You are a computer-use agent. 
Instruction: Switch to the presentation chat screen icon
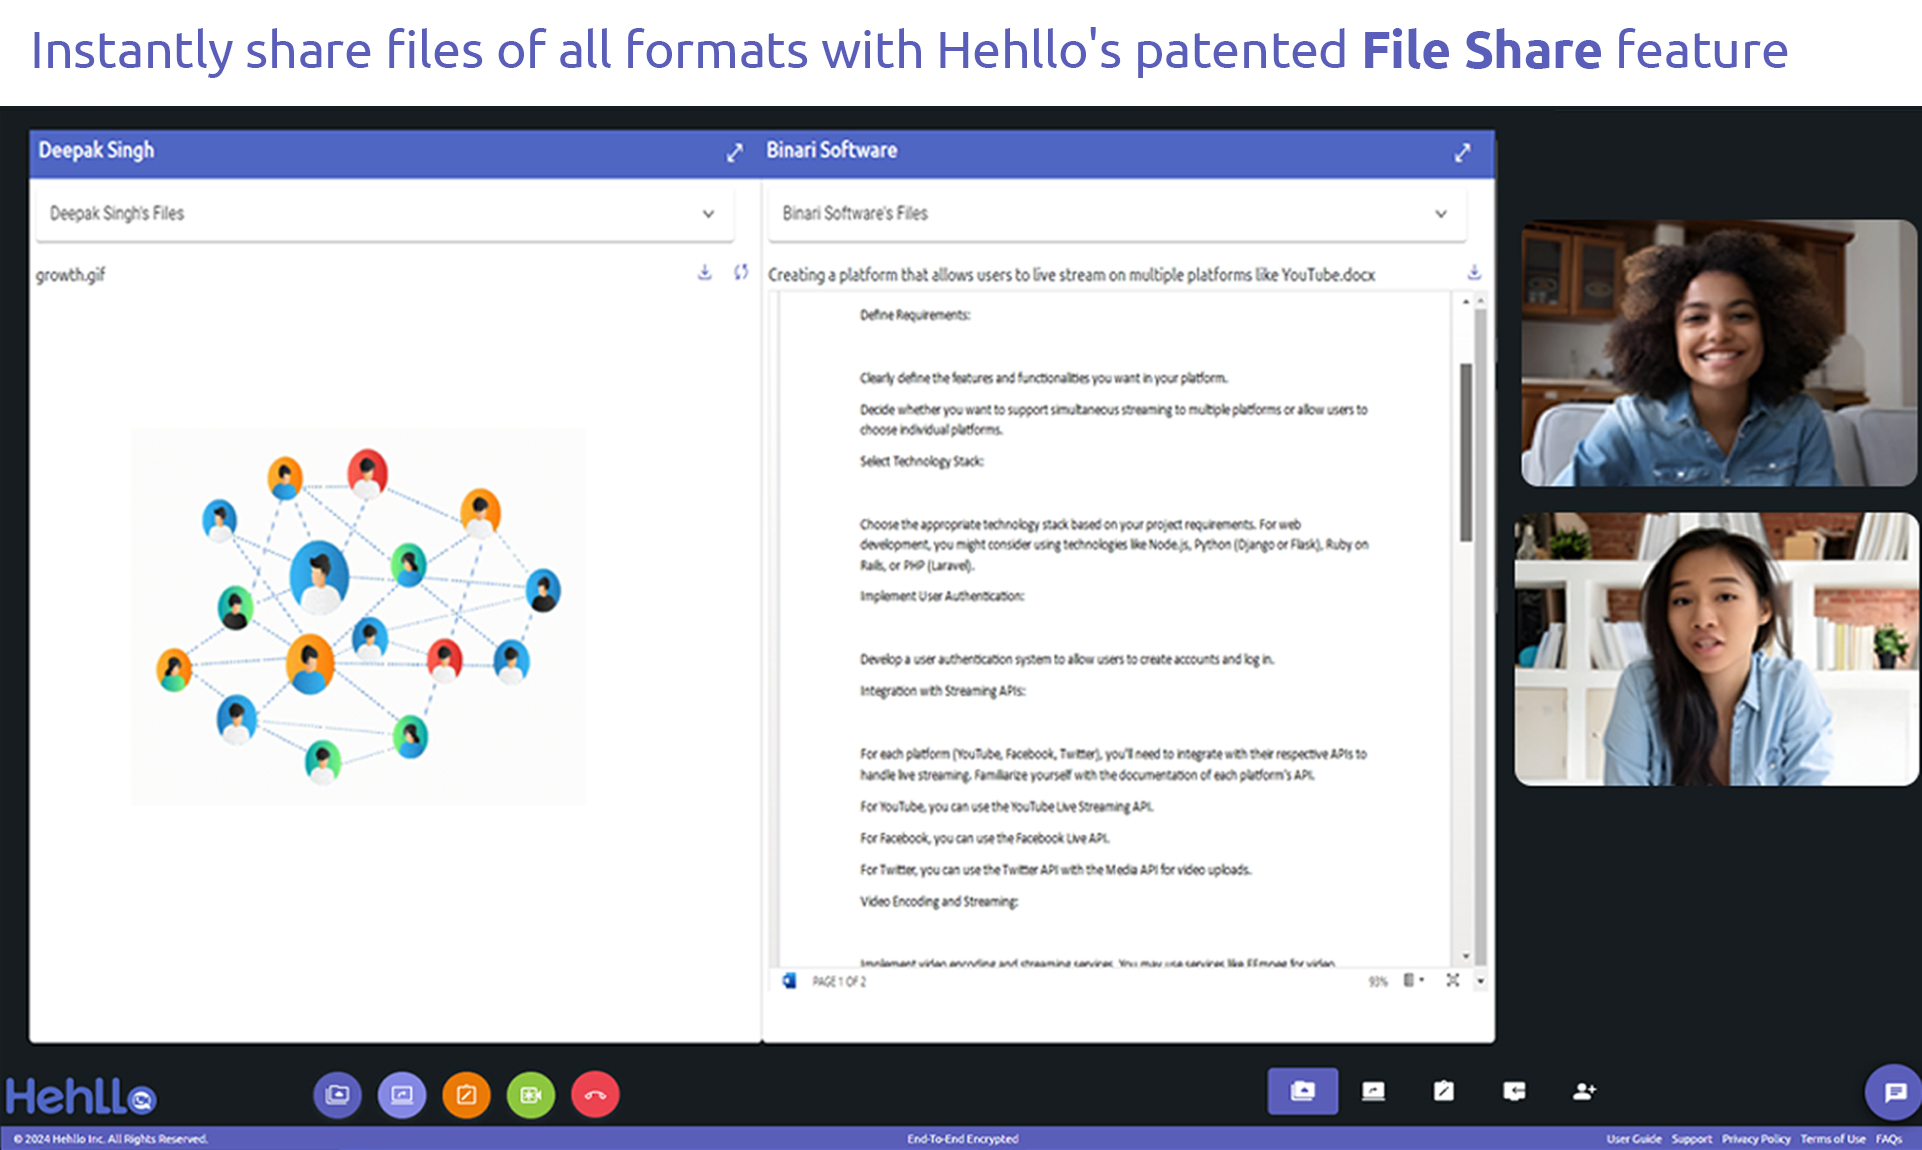click(1514, 1091)
